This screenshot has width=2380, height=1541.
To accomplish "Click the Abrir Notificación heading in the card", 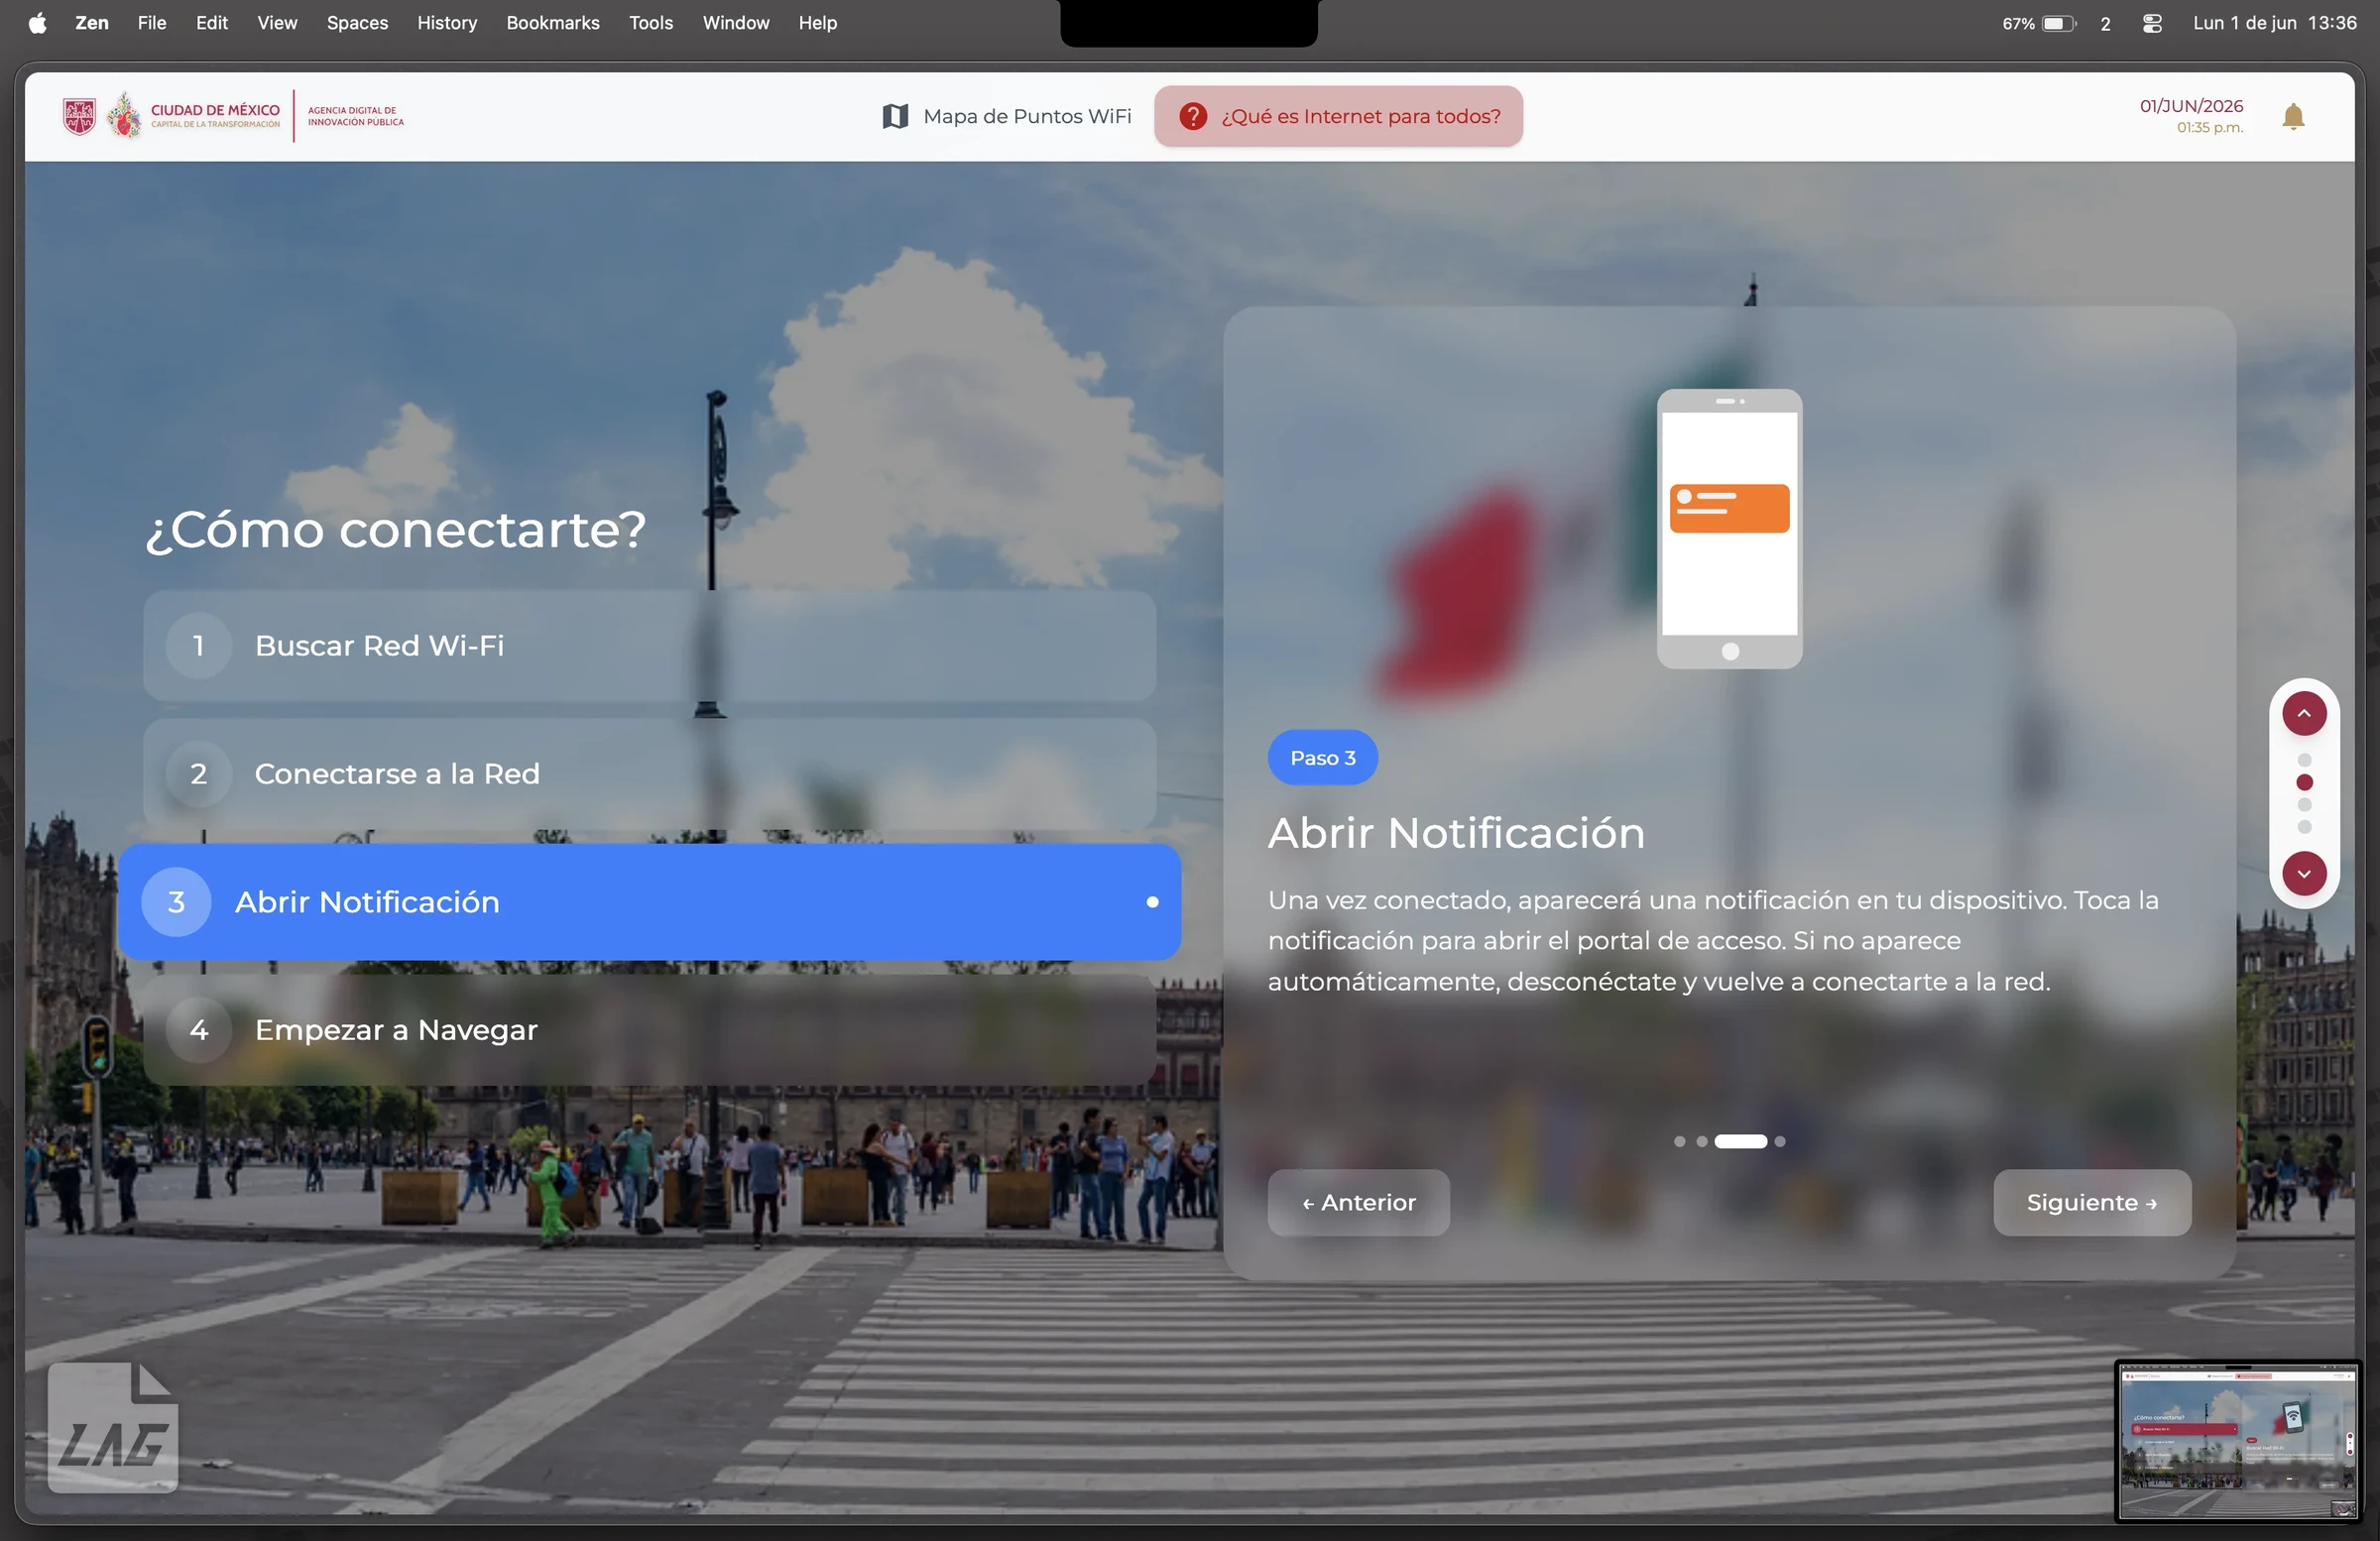I will 1456,833.
